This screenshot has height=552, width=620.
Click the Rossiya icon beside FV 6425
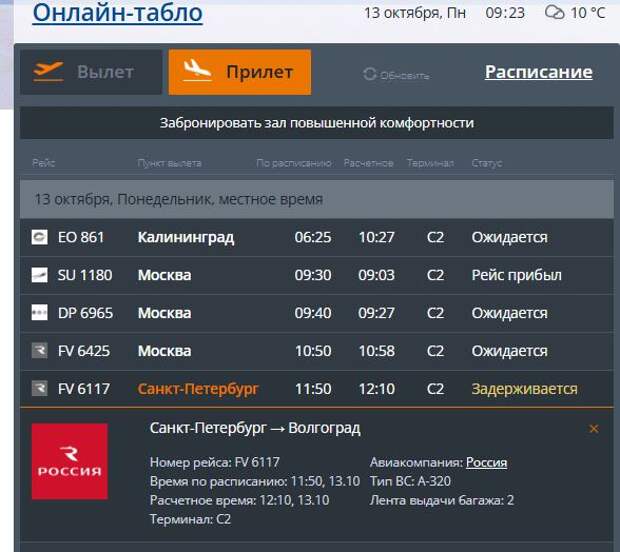point(40,351)
